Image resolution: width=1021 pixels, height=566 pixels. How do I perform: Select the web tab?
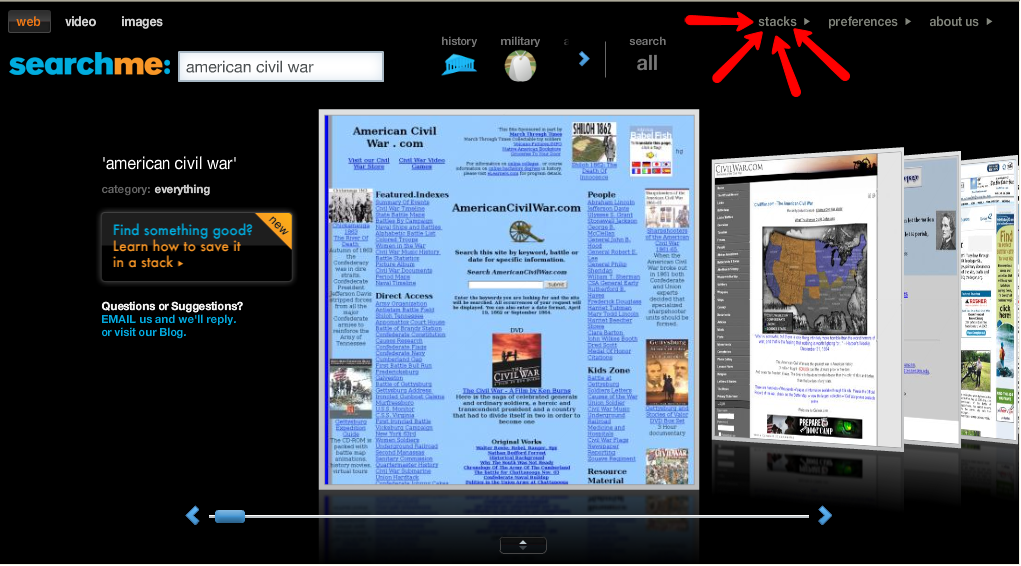pyautogui.click(x=28, y=21)
